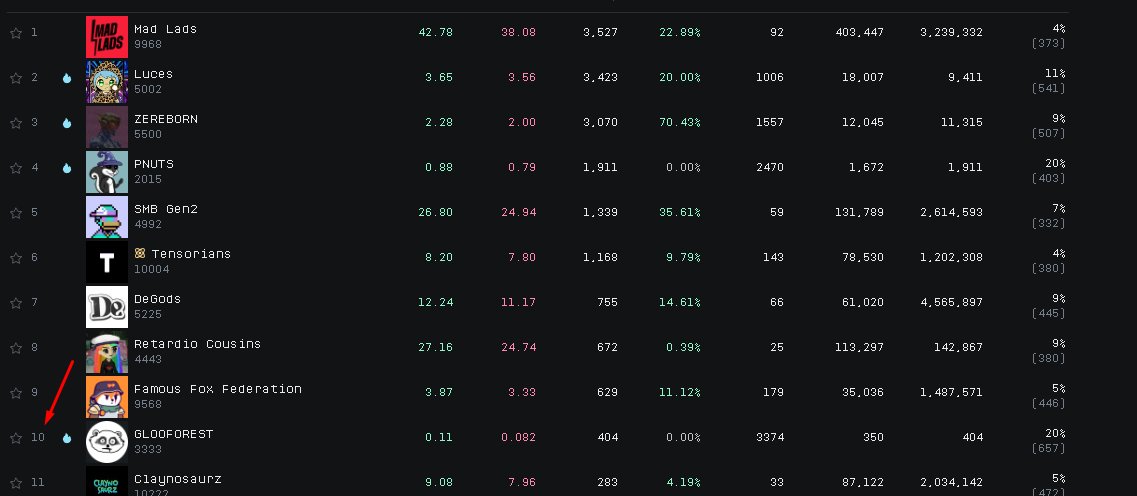Image resolution: width=1137 pixels, height=496 pixels.
Task: Click Famous Fox Federation value 1,487,571
Action: pos(951,392)
